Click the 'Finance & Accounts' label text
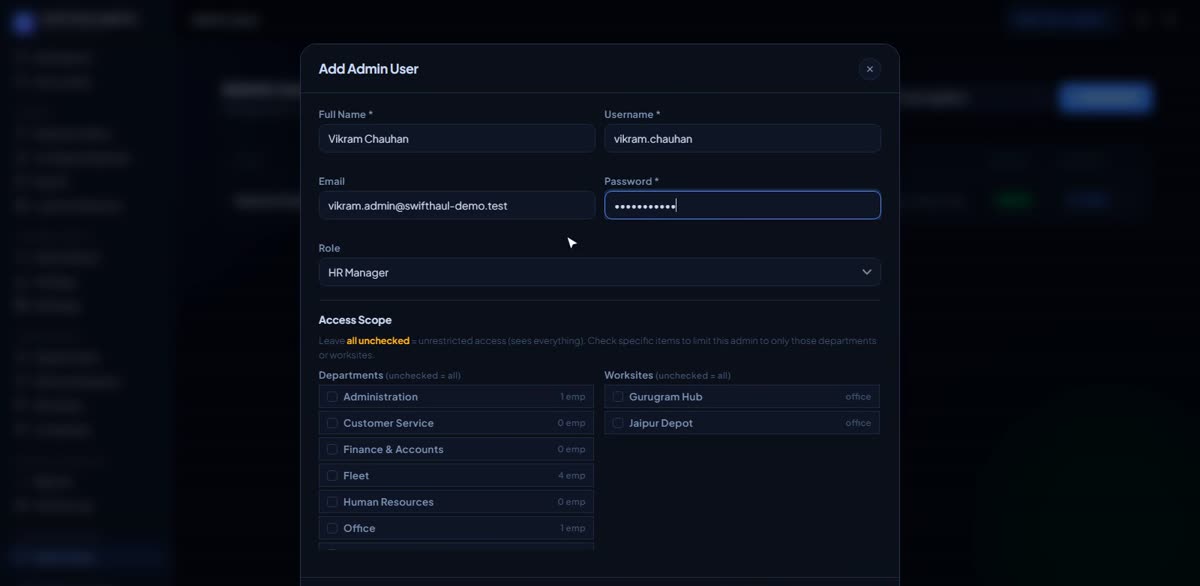 (393, 449)
